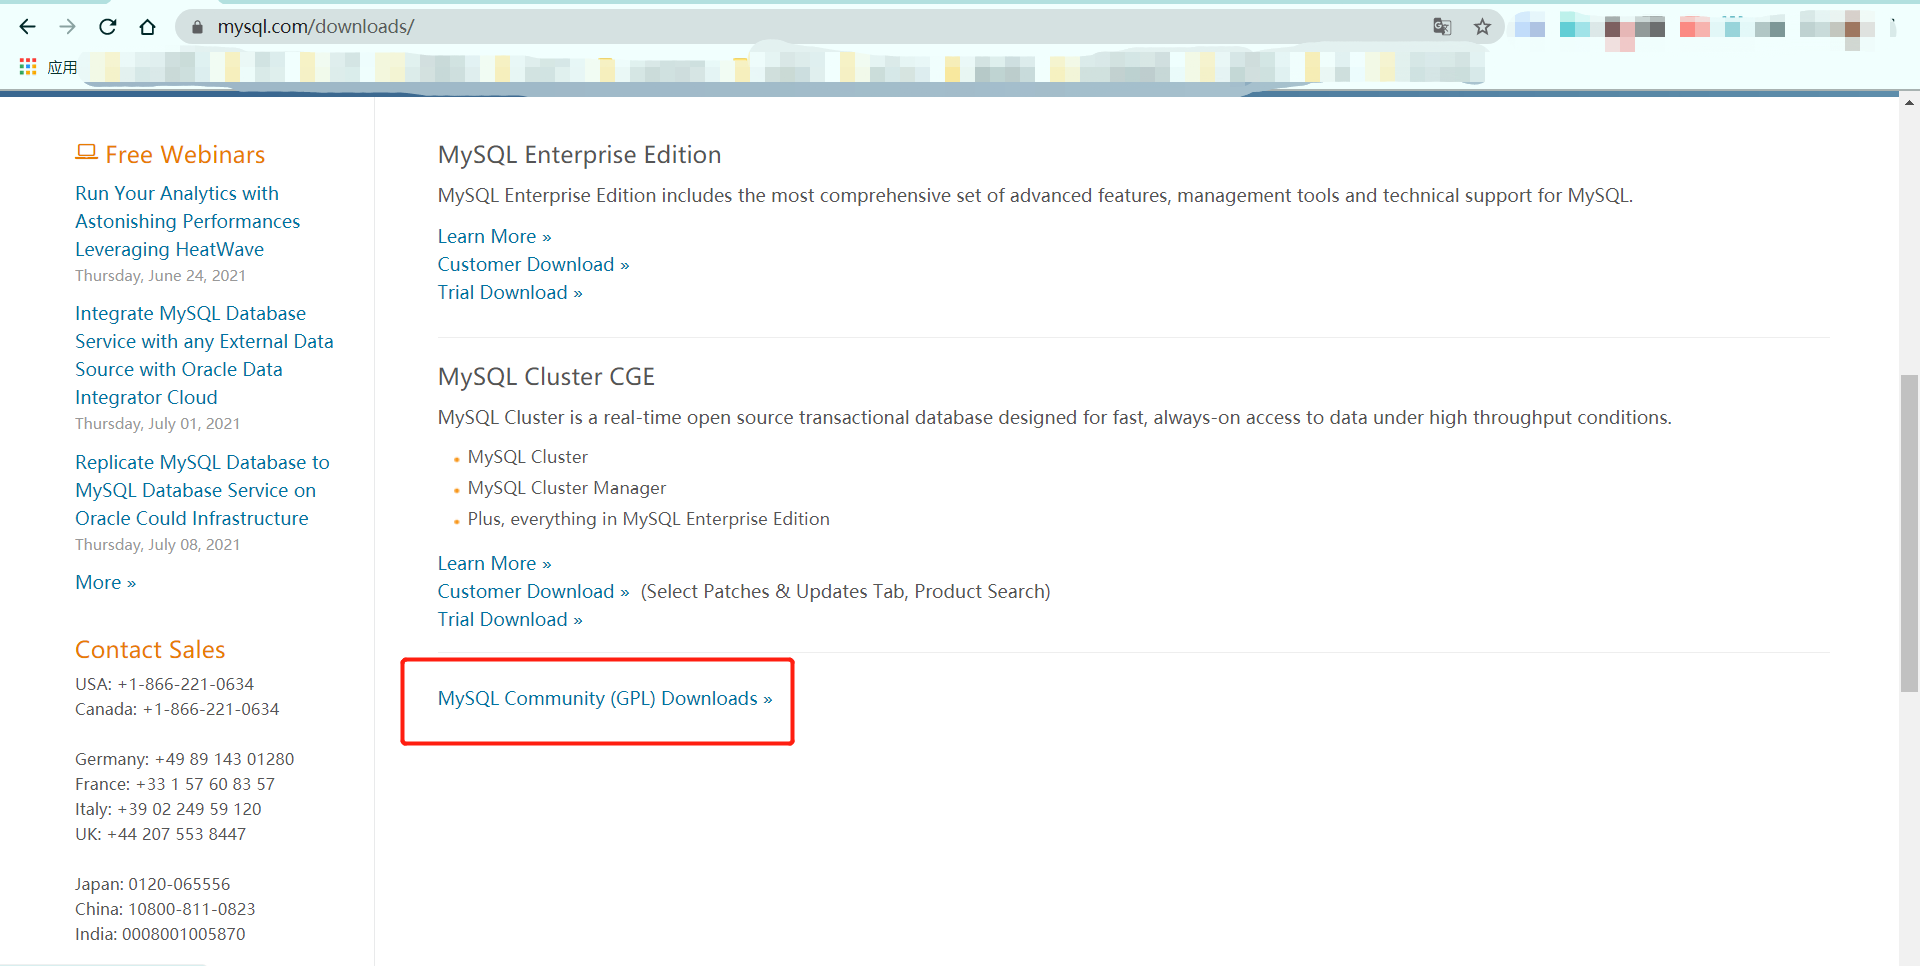Go to the browser home page icon
This screenshot has height=966, width=1920.
click(148, 27)
